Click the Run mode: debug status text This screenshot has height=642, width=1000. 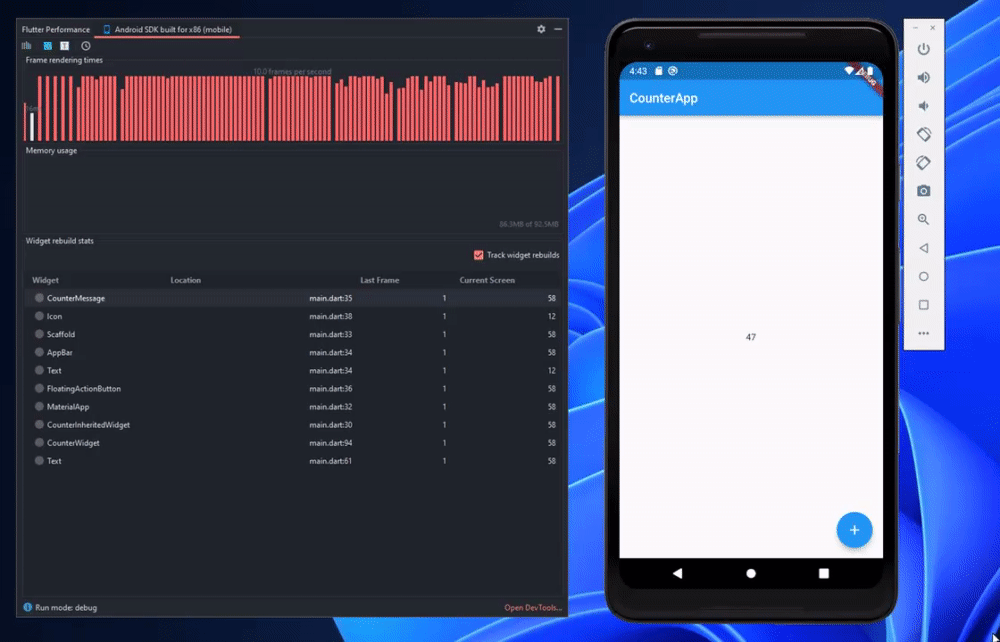(66, 608)
